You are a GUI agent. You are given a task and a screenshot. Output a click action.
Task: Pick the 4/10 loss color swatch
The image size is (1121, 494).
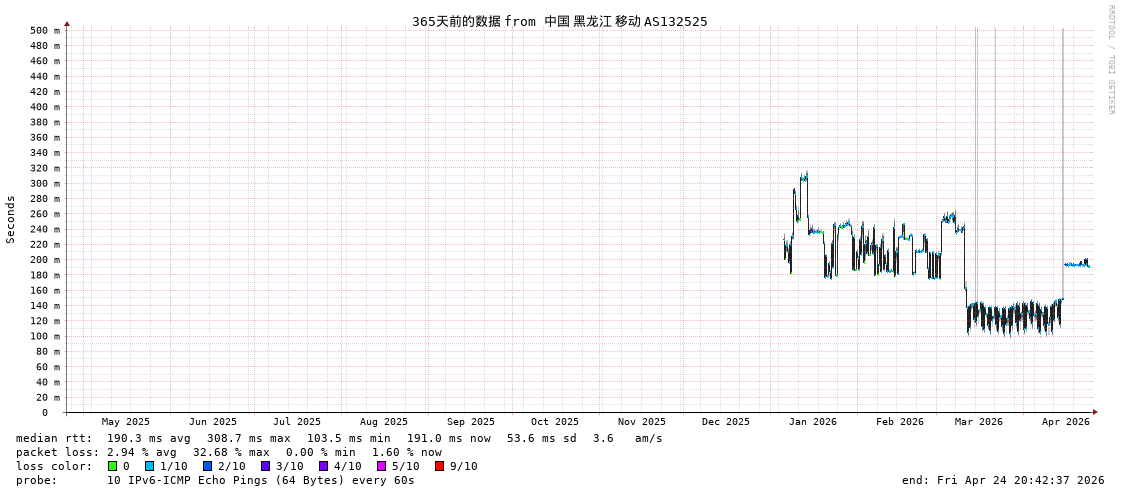click(323, 466)
